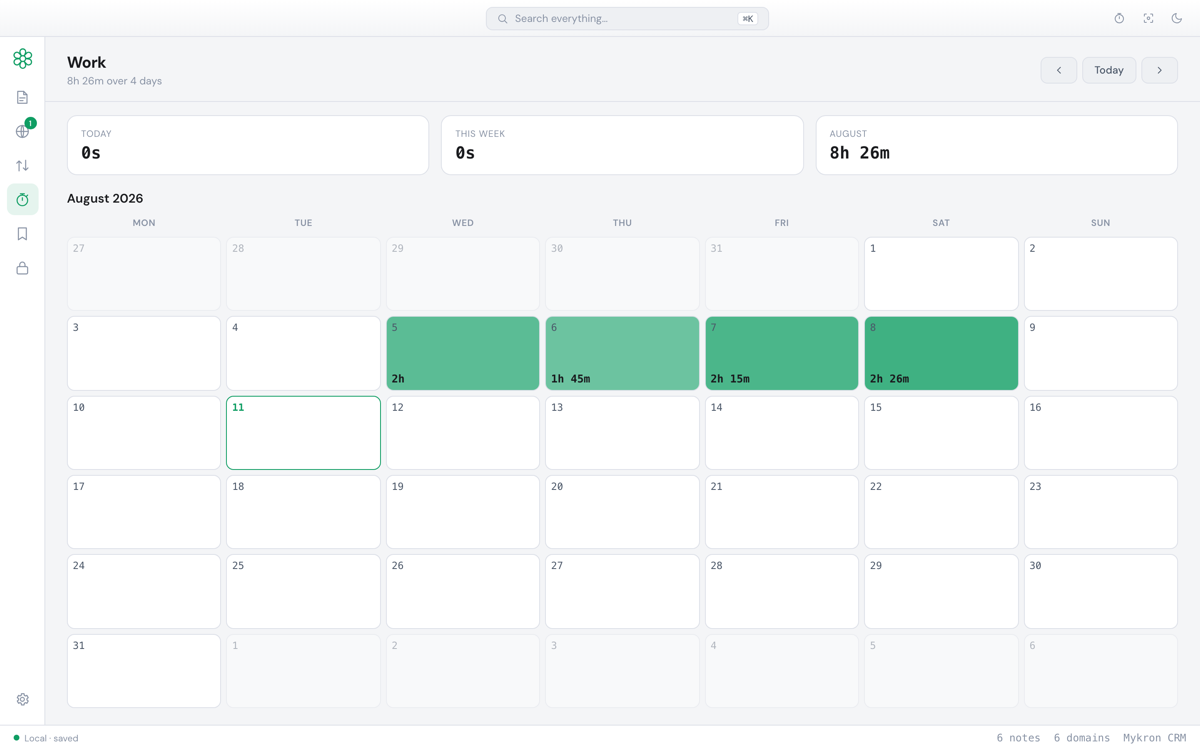Click the THIS WEEK summary card
Image resolution: width=1200 pixels, height=750 pixels.
coord(622,145)
